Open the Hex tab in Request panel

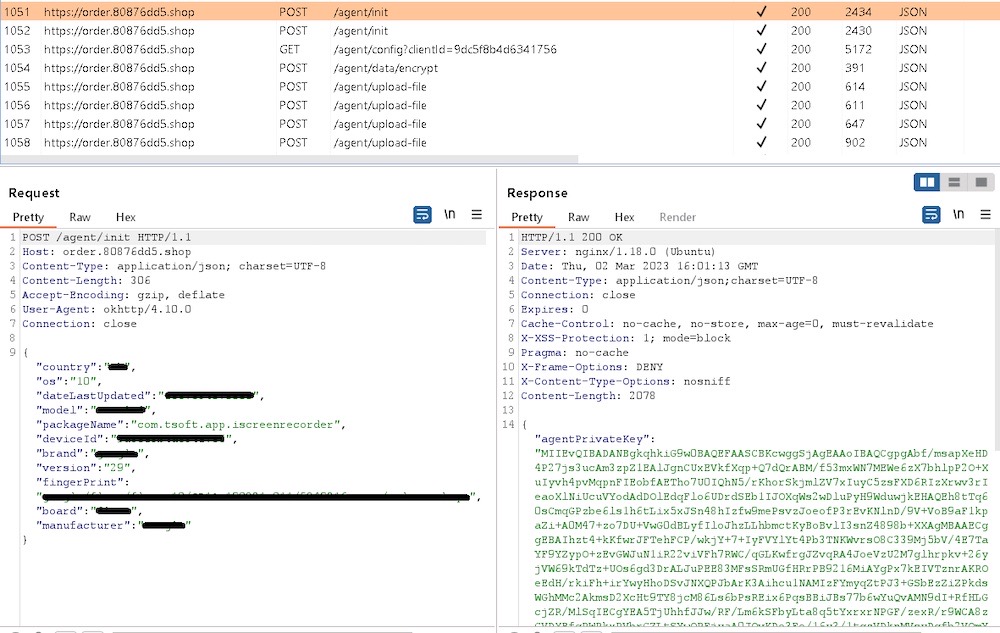tap(125, 217)
